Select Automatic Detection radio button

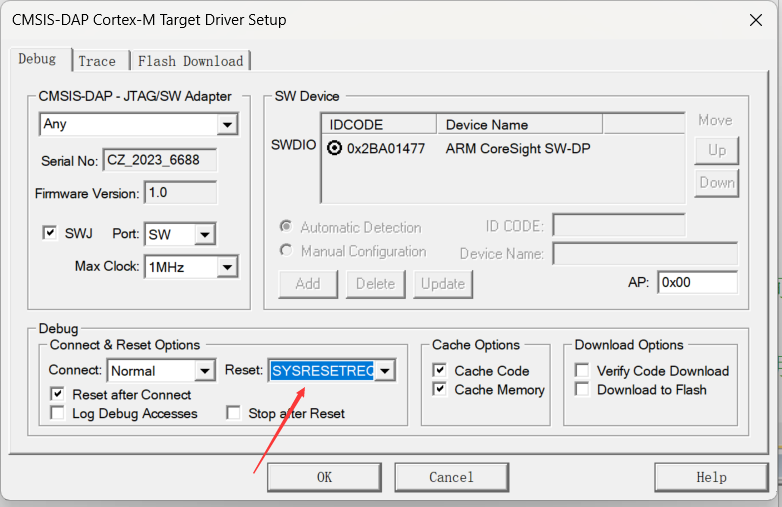(286, 227)
